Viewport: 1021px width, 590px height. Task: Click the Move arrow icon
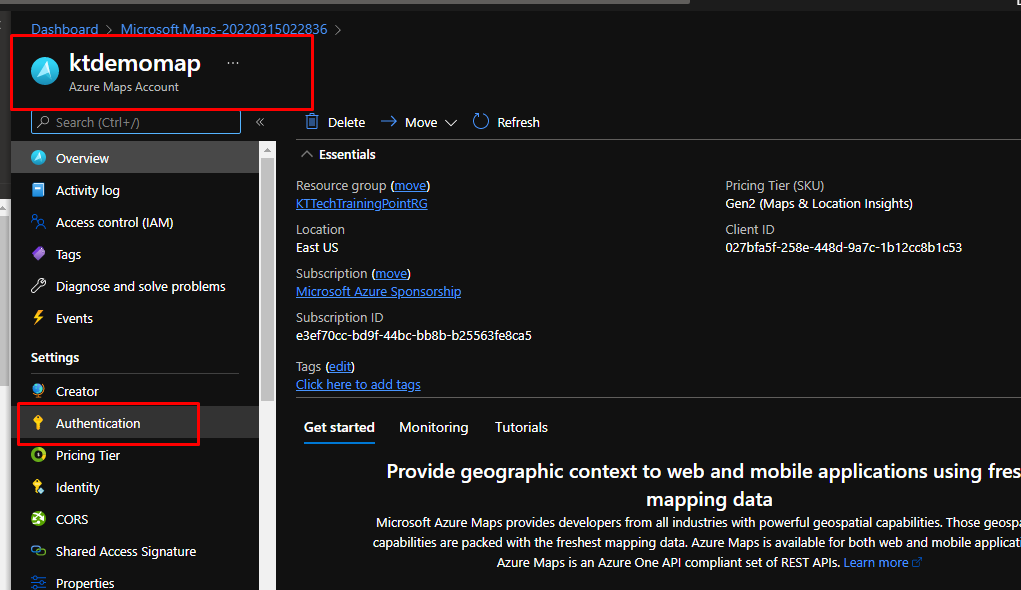click(389, 121)
